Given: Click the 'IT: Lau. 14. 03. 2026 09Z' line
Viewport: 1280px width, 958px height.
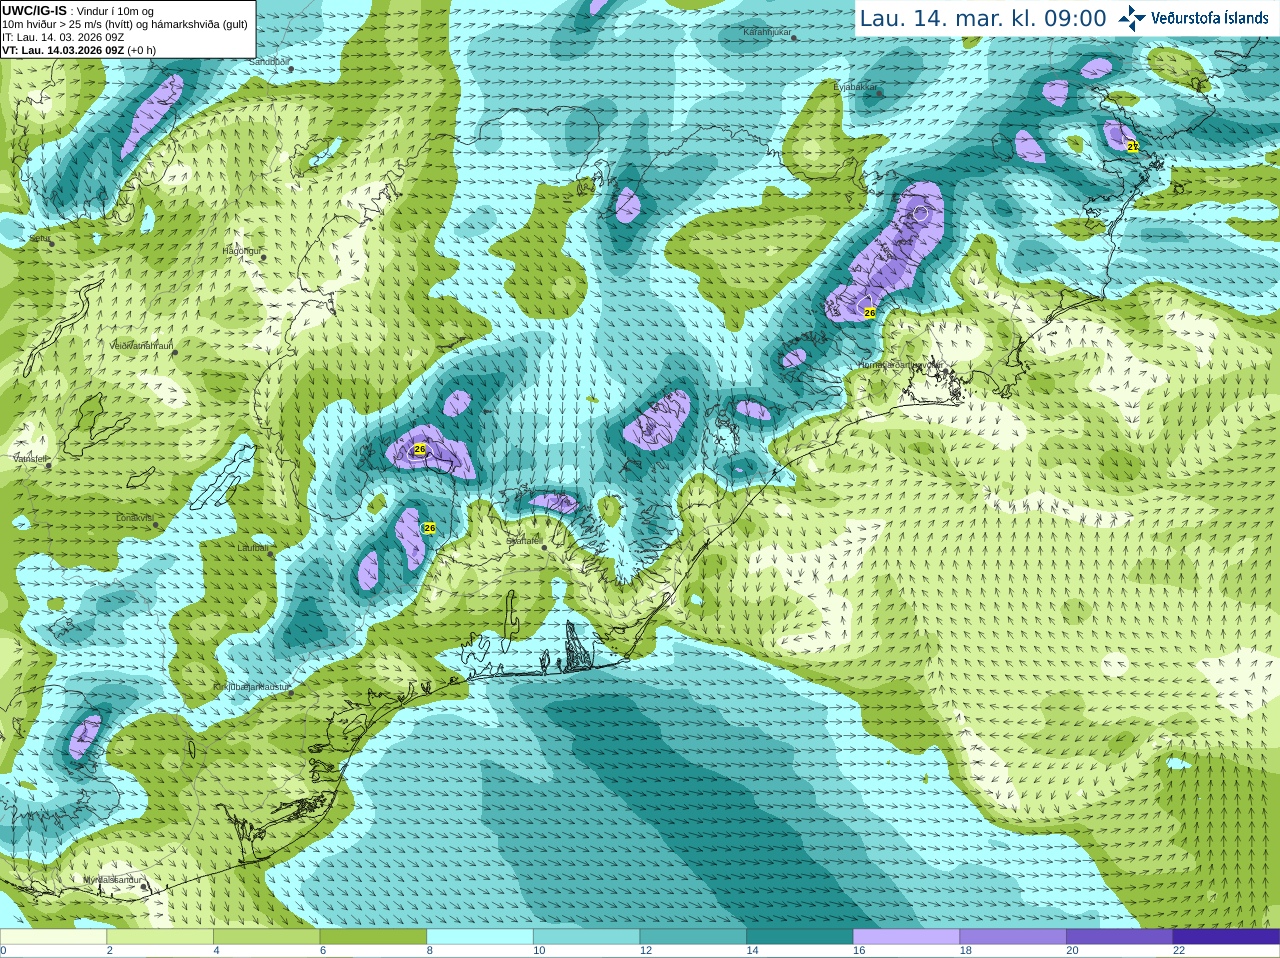Looking at the screenshot, I should (63, 37).
